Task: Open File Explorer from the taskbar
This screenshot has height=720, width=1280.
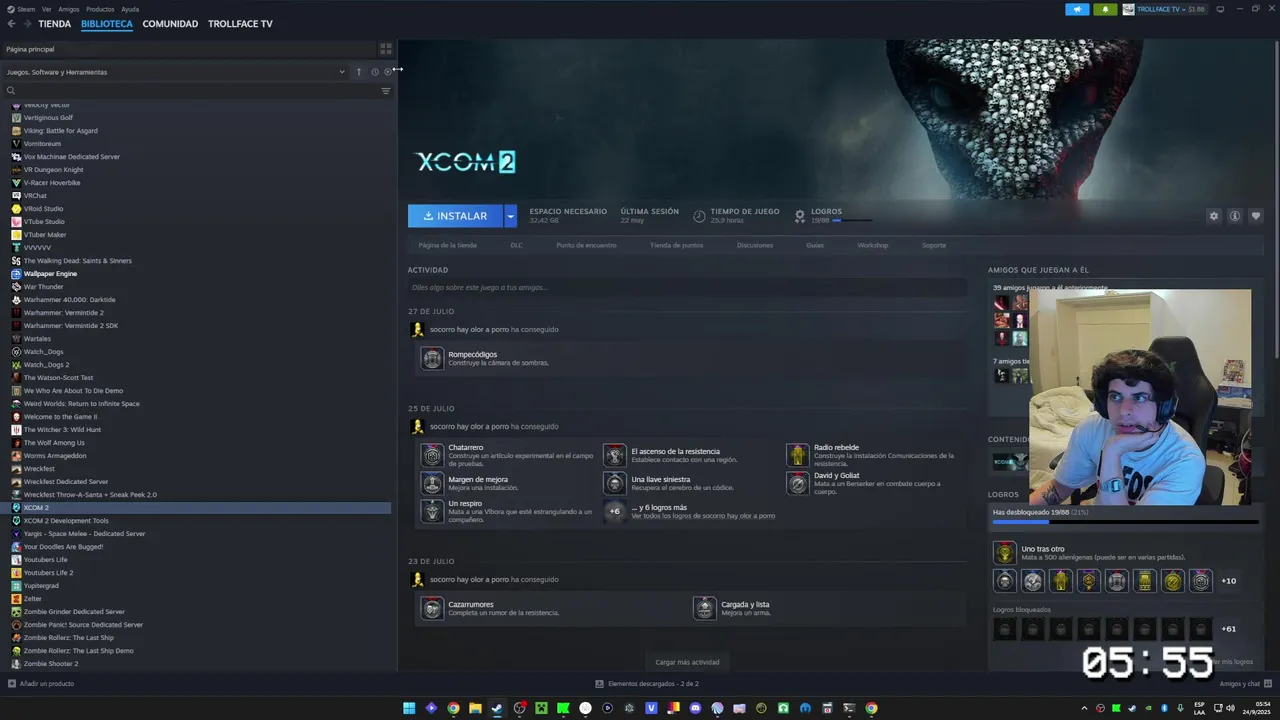Action: pyautogui.click(x=475, y=708)
